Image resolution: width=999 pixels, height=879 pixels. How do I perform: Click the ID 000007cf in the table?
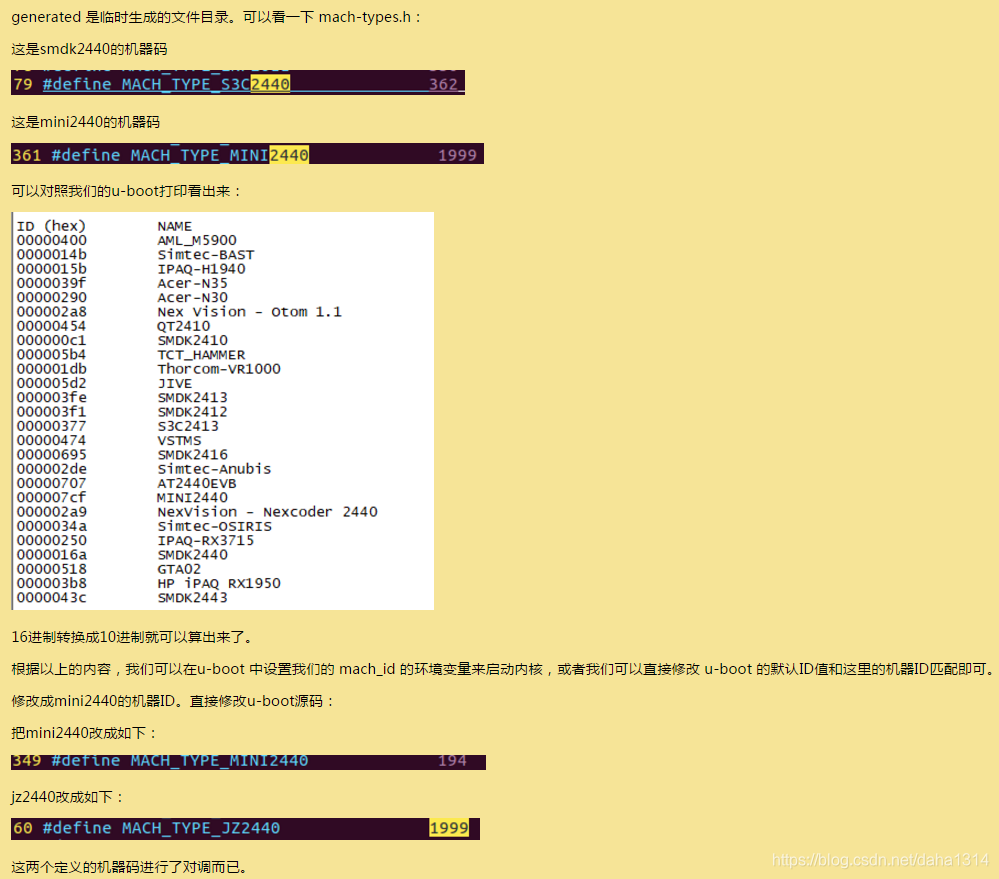click(52, 497)
